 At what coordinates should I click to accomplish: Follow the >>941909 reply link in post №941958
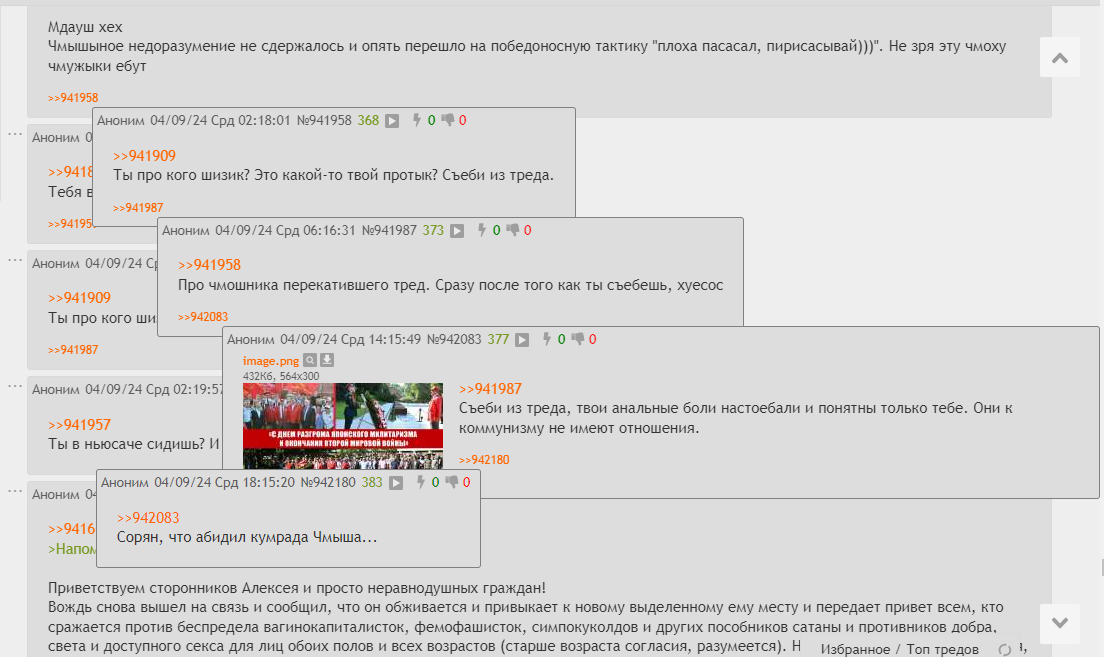[x=144, y=156]
